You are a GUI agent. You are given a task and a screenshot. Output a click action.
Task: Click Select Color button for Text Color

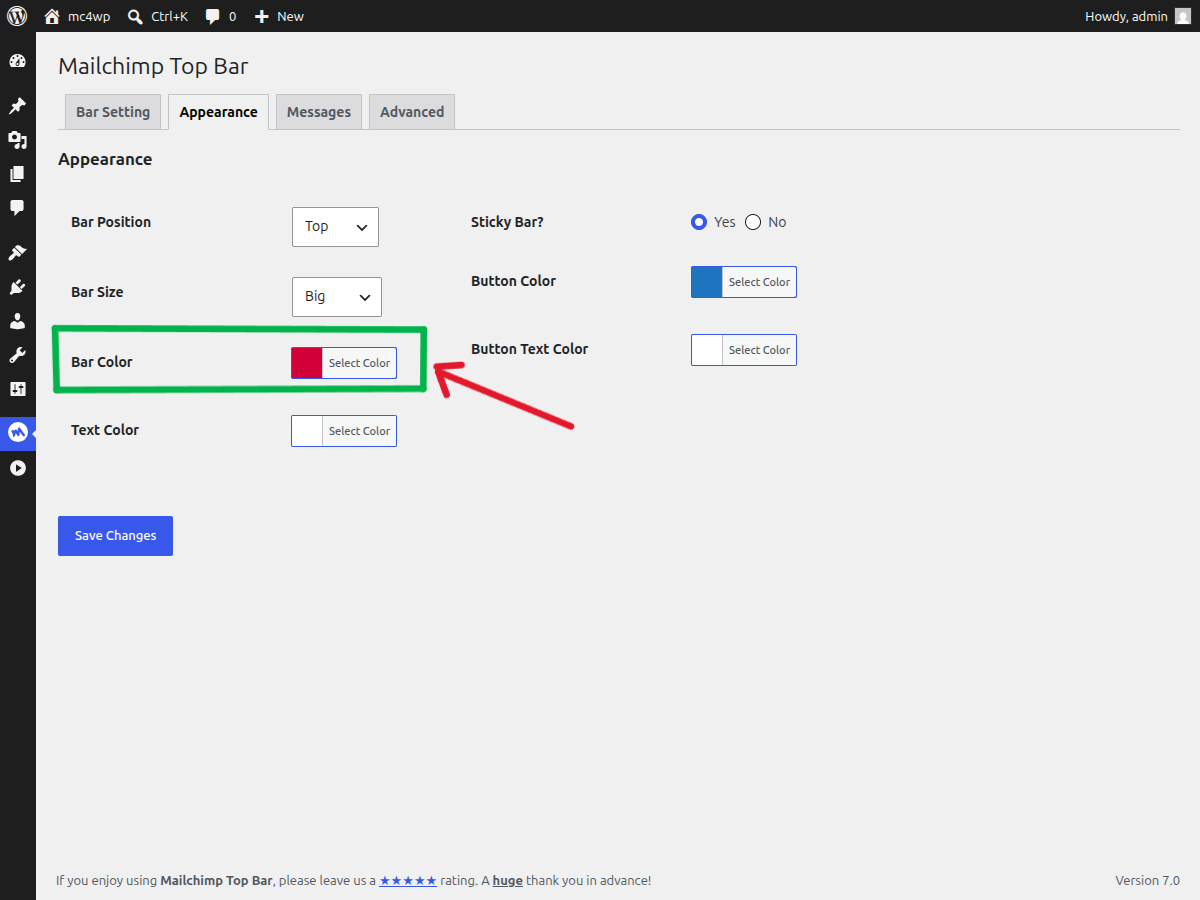tap(359, 431)
